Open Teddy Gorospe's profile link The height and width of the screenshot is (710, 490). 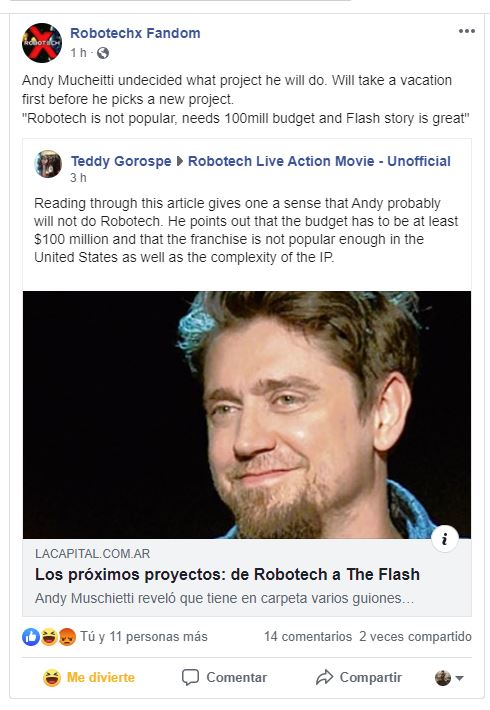pos(121,161)
